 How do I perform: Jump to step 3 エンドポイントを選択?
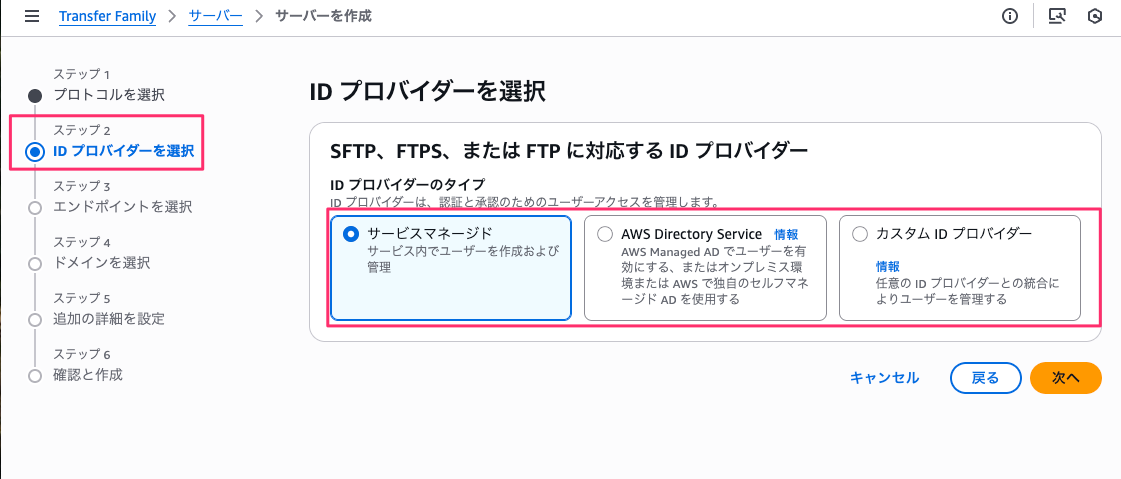point(122,207)
